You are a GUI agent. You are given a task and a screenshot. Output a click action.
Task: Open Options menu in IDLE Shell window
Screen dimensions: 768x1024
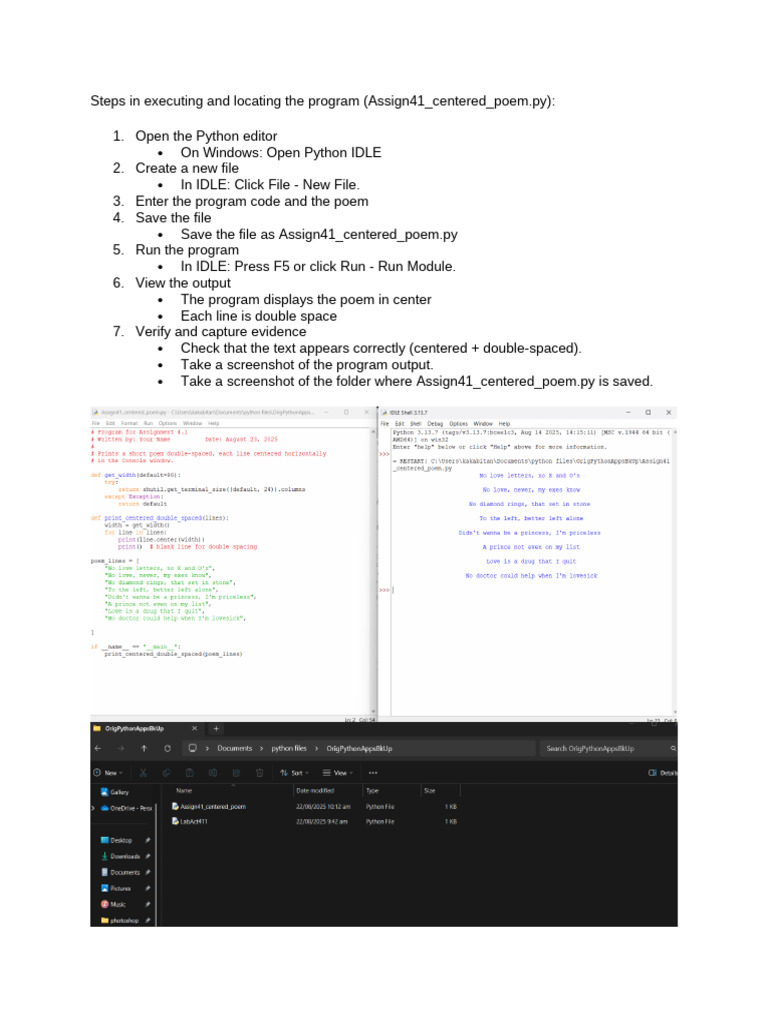[x=458, y=423]
